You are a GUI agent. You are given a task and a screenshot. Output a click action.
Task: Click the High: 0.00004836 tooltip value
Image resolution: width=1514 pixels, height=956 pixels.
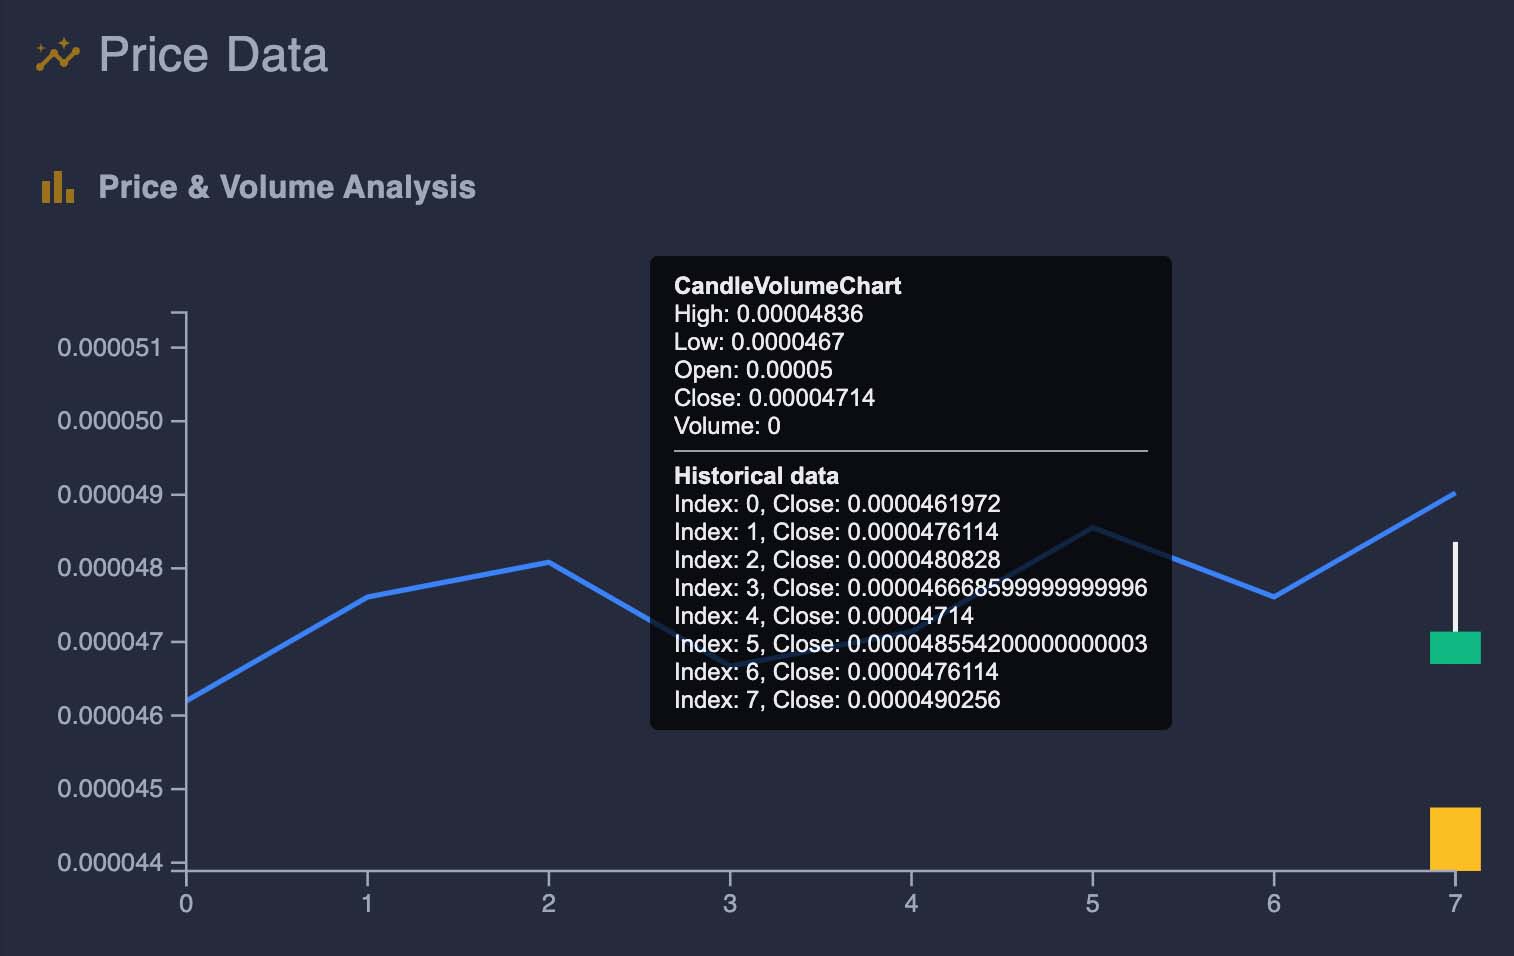769,314
